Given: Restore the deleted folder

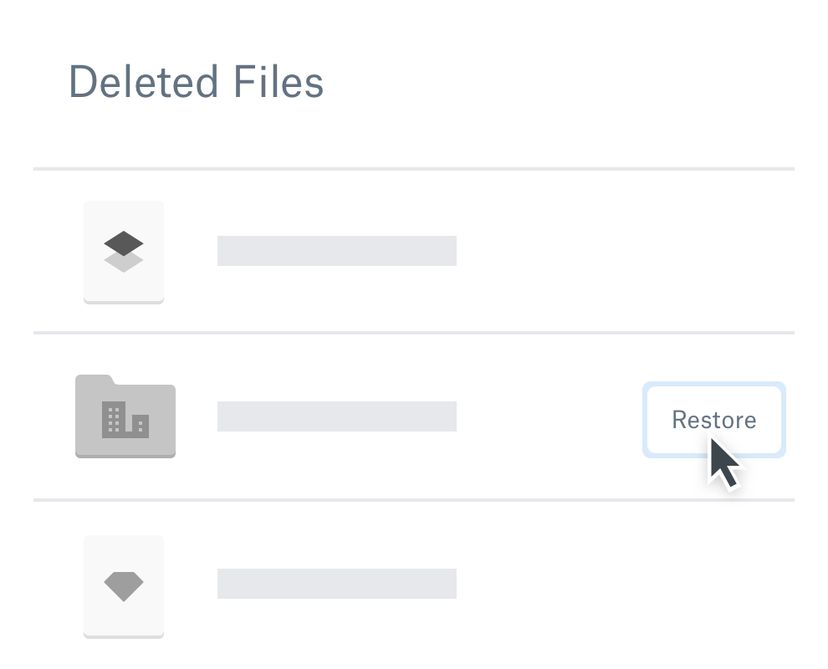Looking at the screenshot, I should (713, 420).
